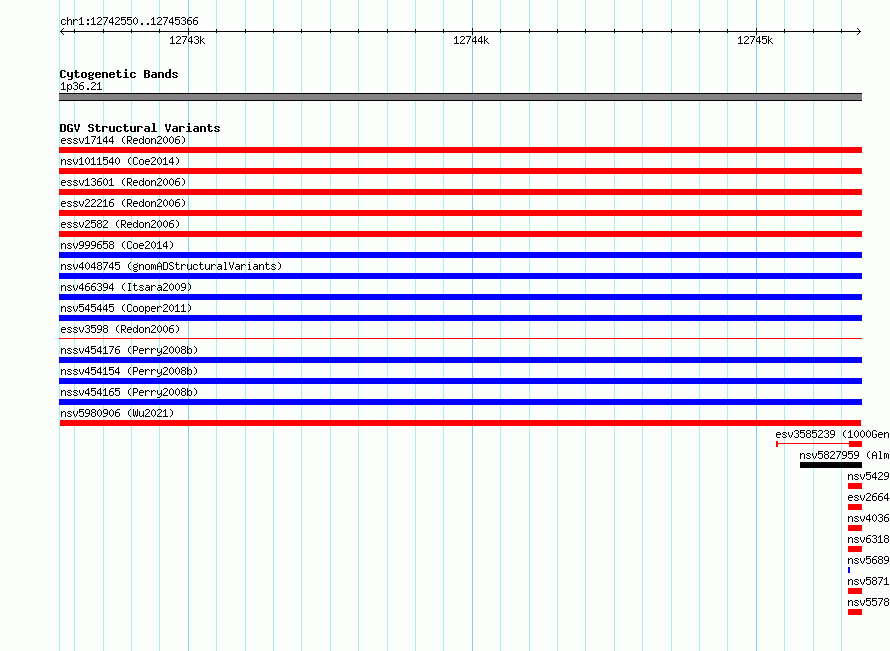
Task: Click the left arrow of the ruler
Action: 62,32
